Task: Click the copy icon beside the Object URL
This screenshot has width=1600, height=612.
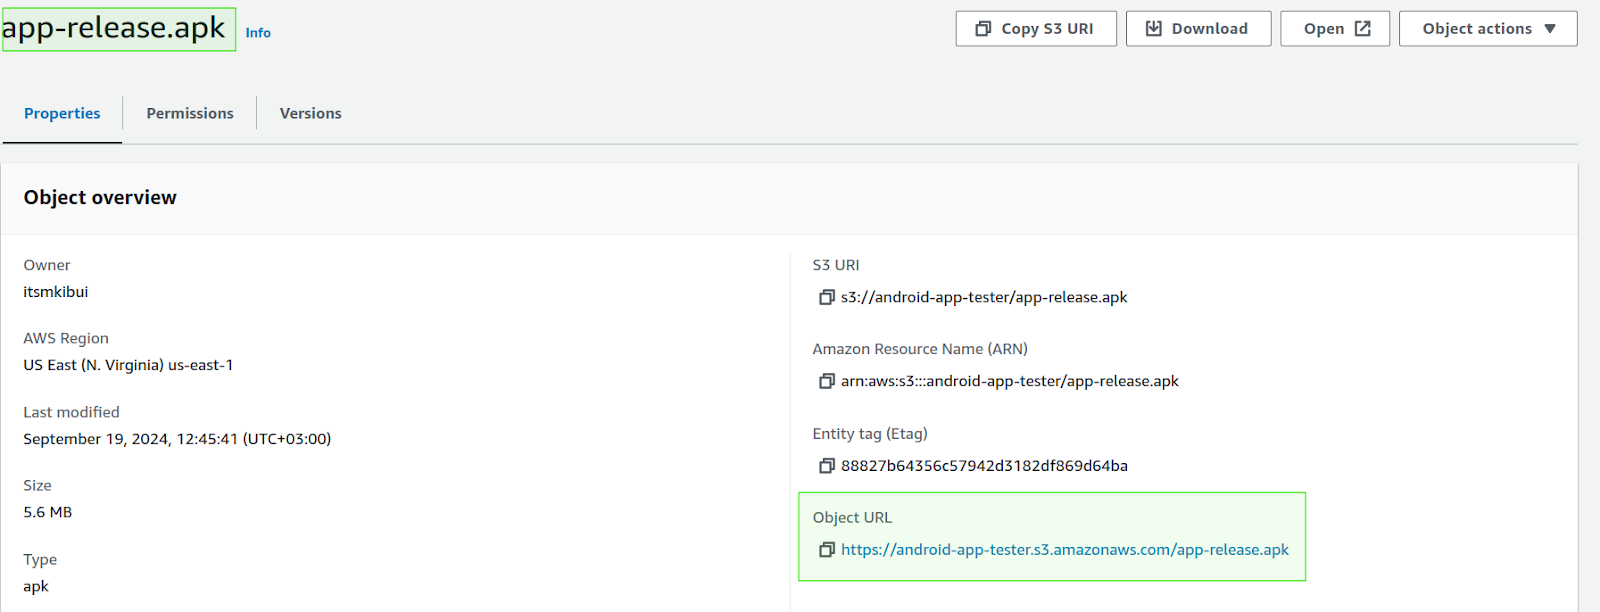Action: 826,550
